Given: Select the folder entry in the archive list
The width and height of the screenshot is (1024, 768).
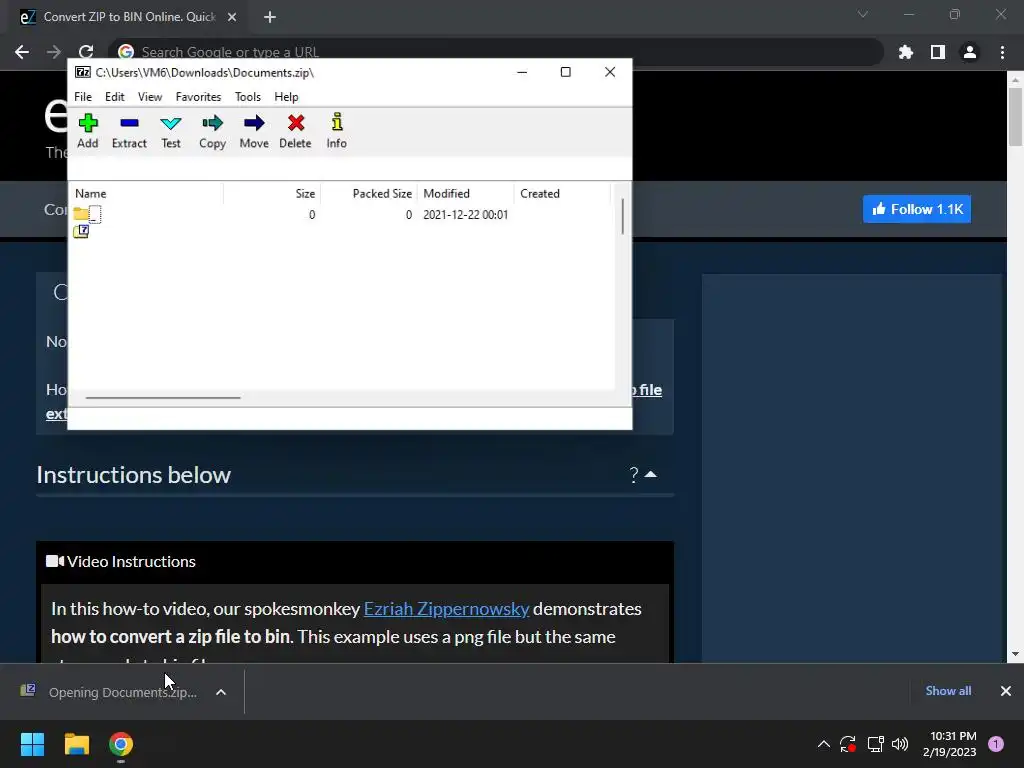Looking at the screenshot, I should pos(88,214).
